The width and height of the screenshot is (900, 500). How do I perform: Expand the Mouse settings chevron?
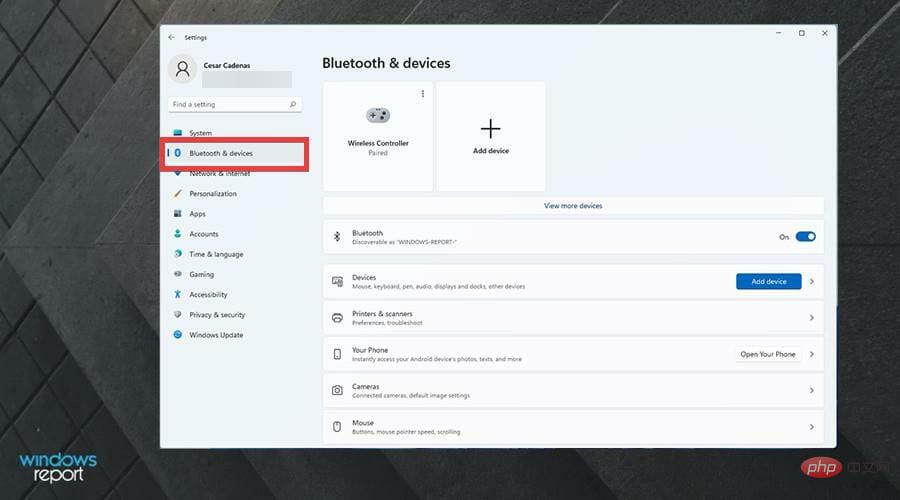click(x=811, y=427)
